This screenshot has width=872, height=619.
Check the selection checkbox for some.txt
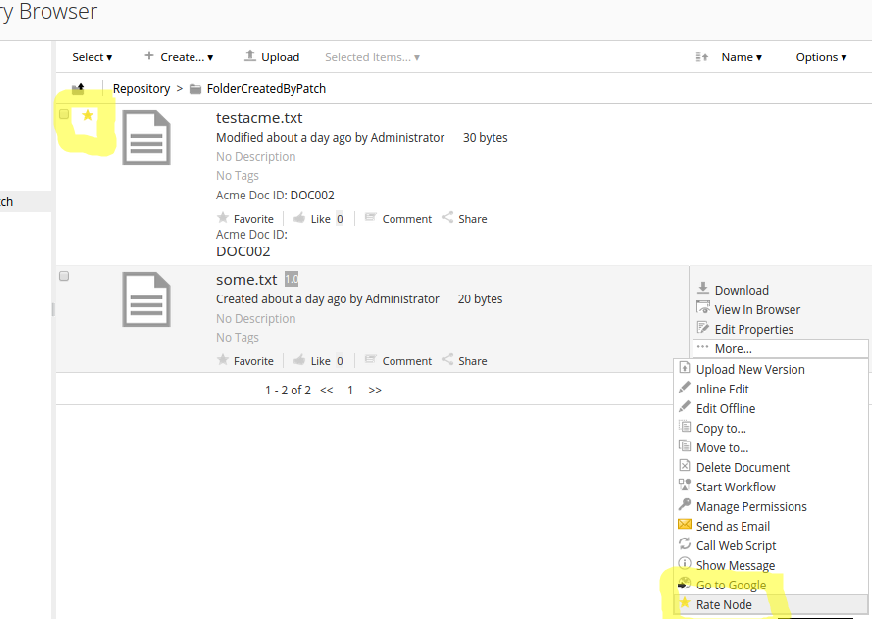[x=64, y=276]
